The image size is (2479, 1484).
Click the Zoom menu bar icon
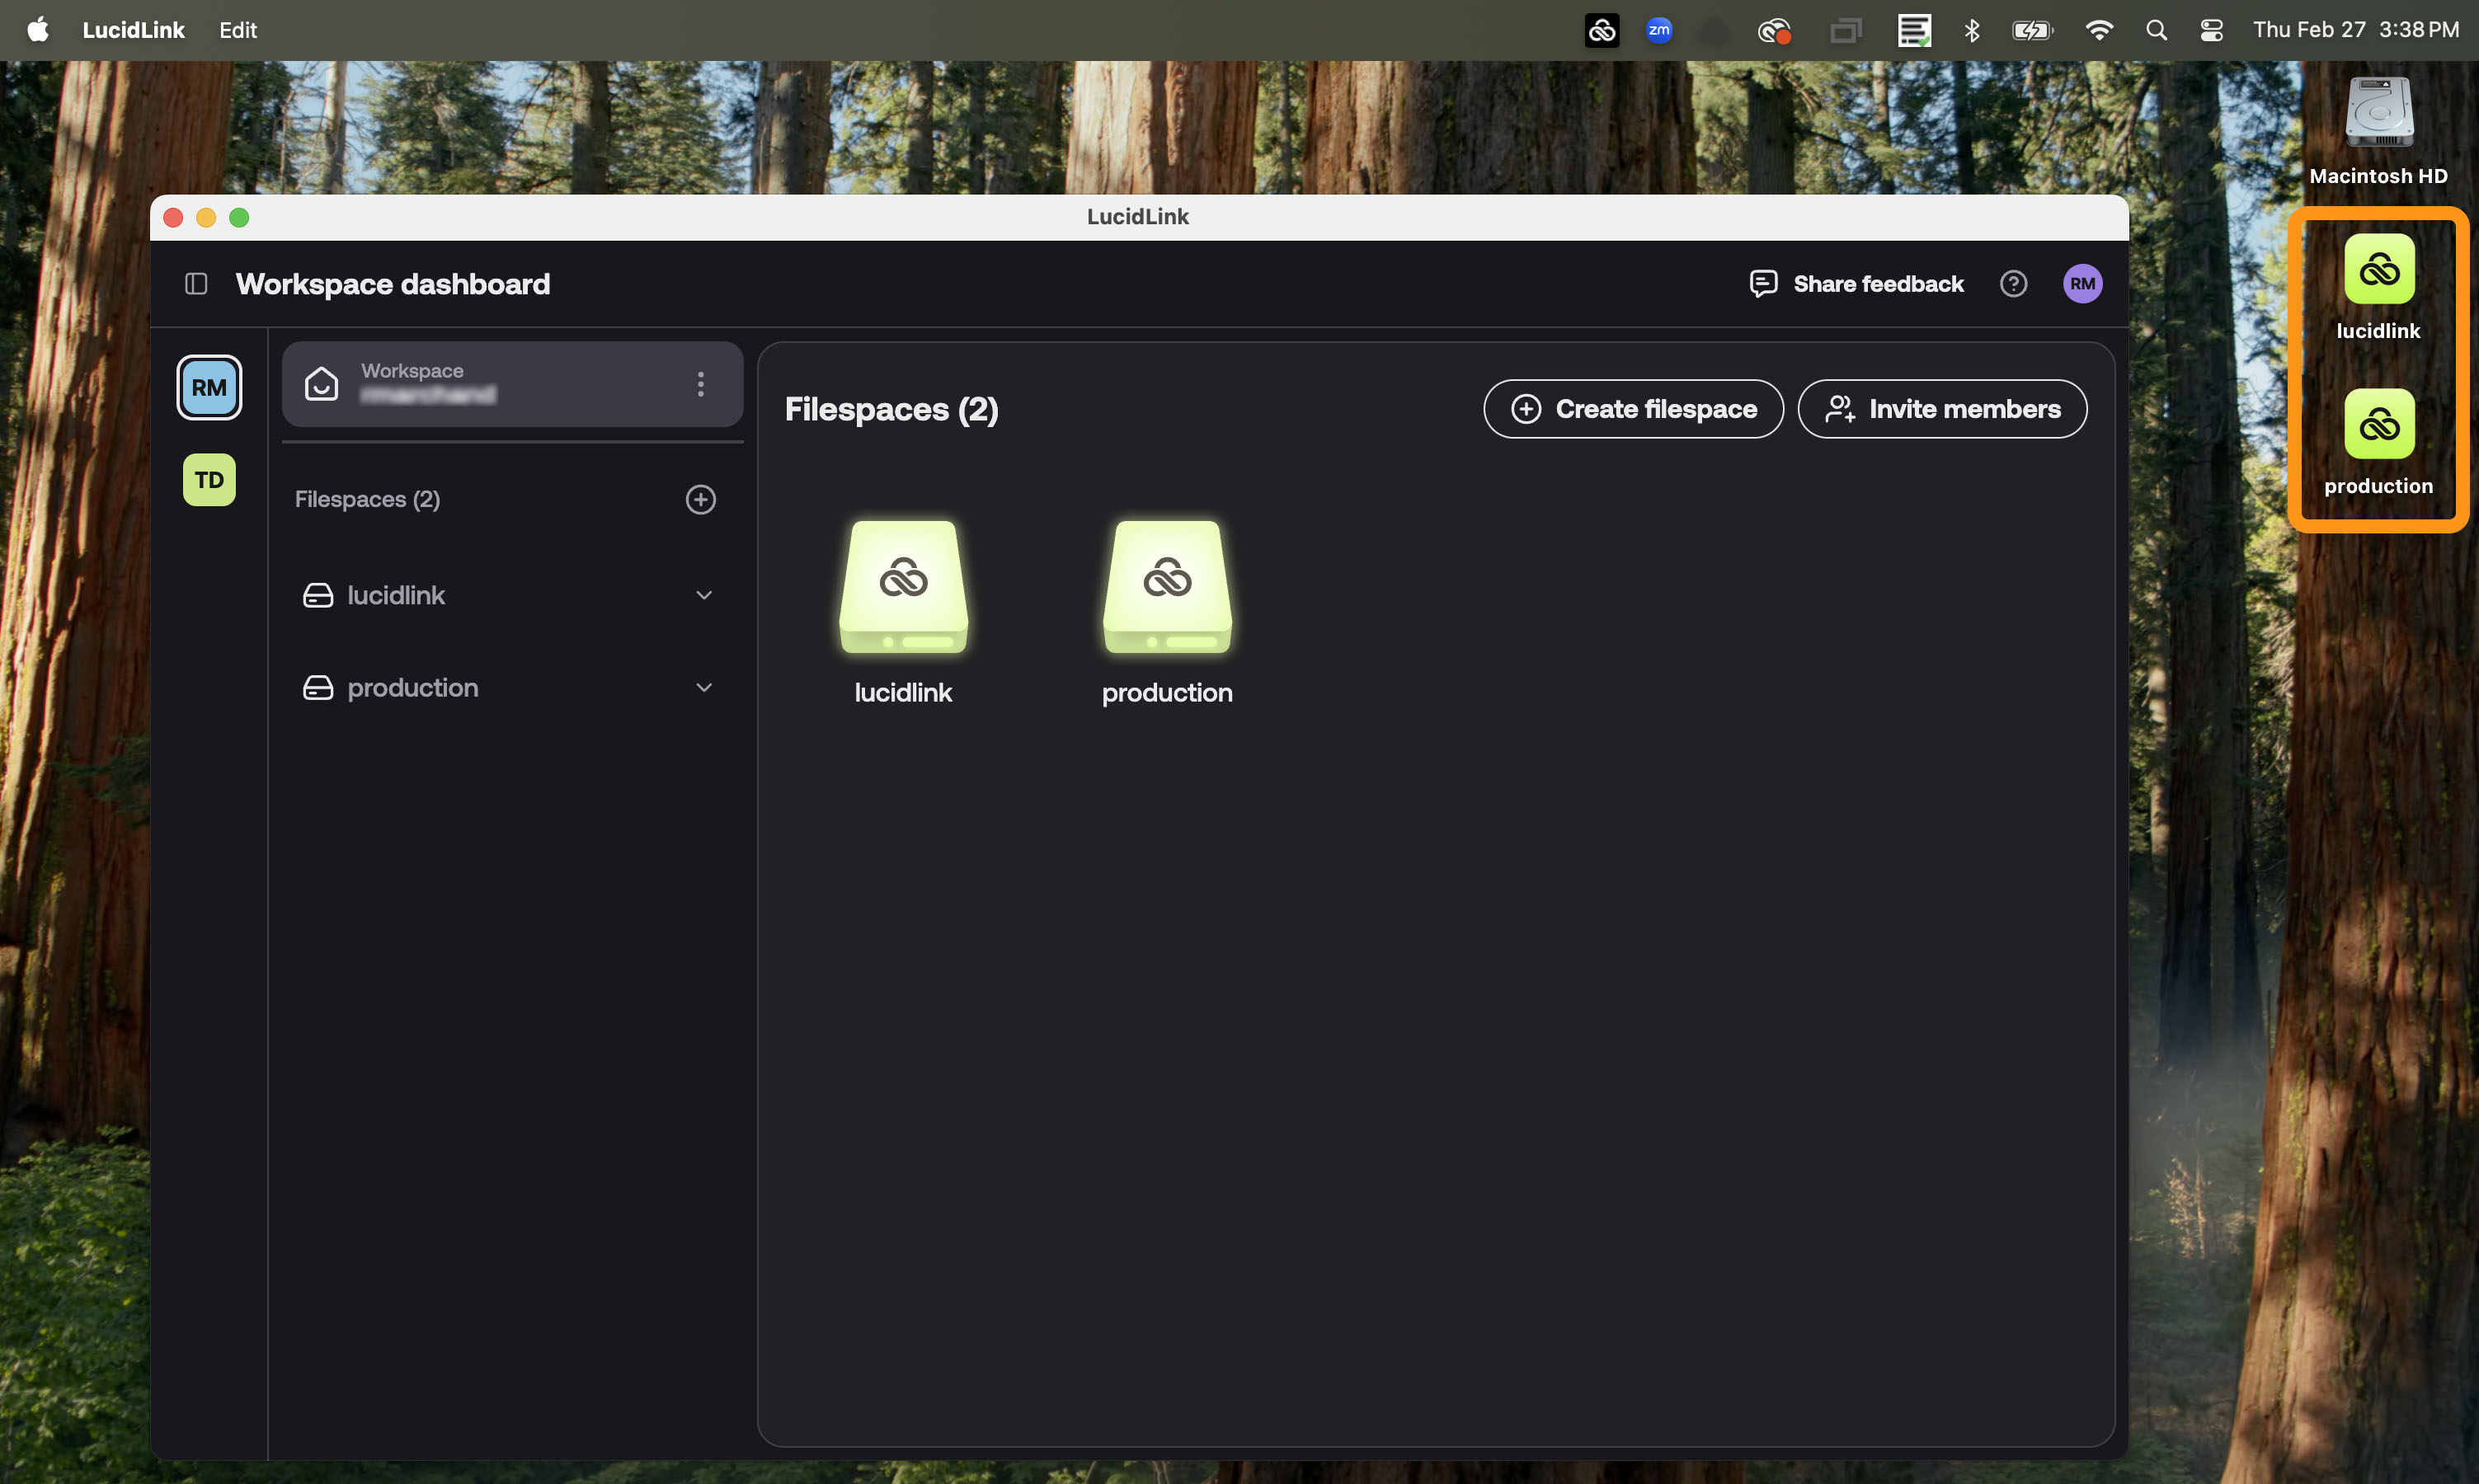tap(1659, 30)
